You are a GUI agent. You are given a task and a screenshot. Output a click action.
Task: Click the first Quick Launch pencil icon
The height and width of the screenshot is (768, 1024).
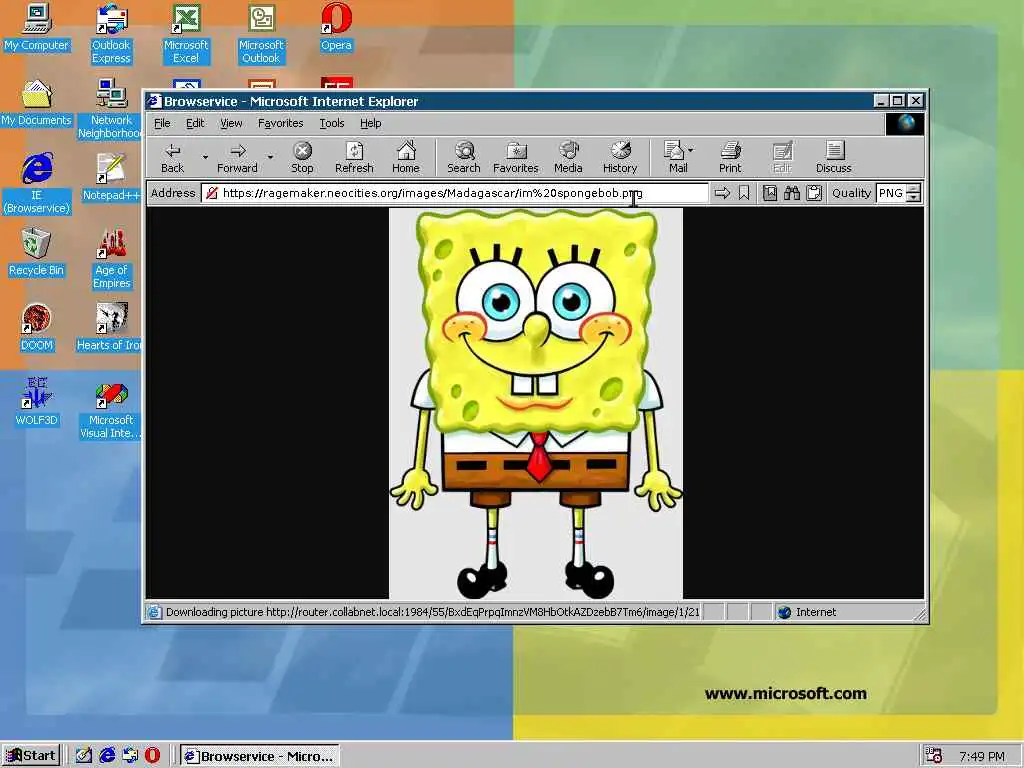pyautogui.click(x=84, y=756)
